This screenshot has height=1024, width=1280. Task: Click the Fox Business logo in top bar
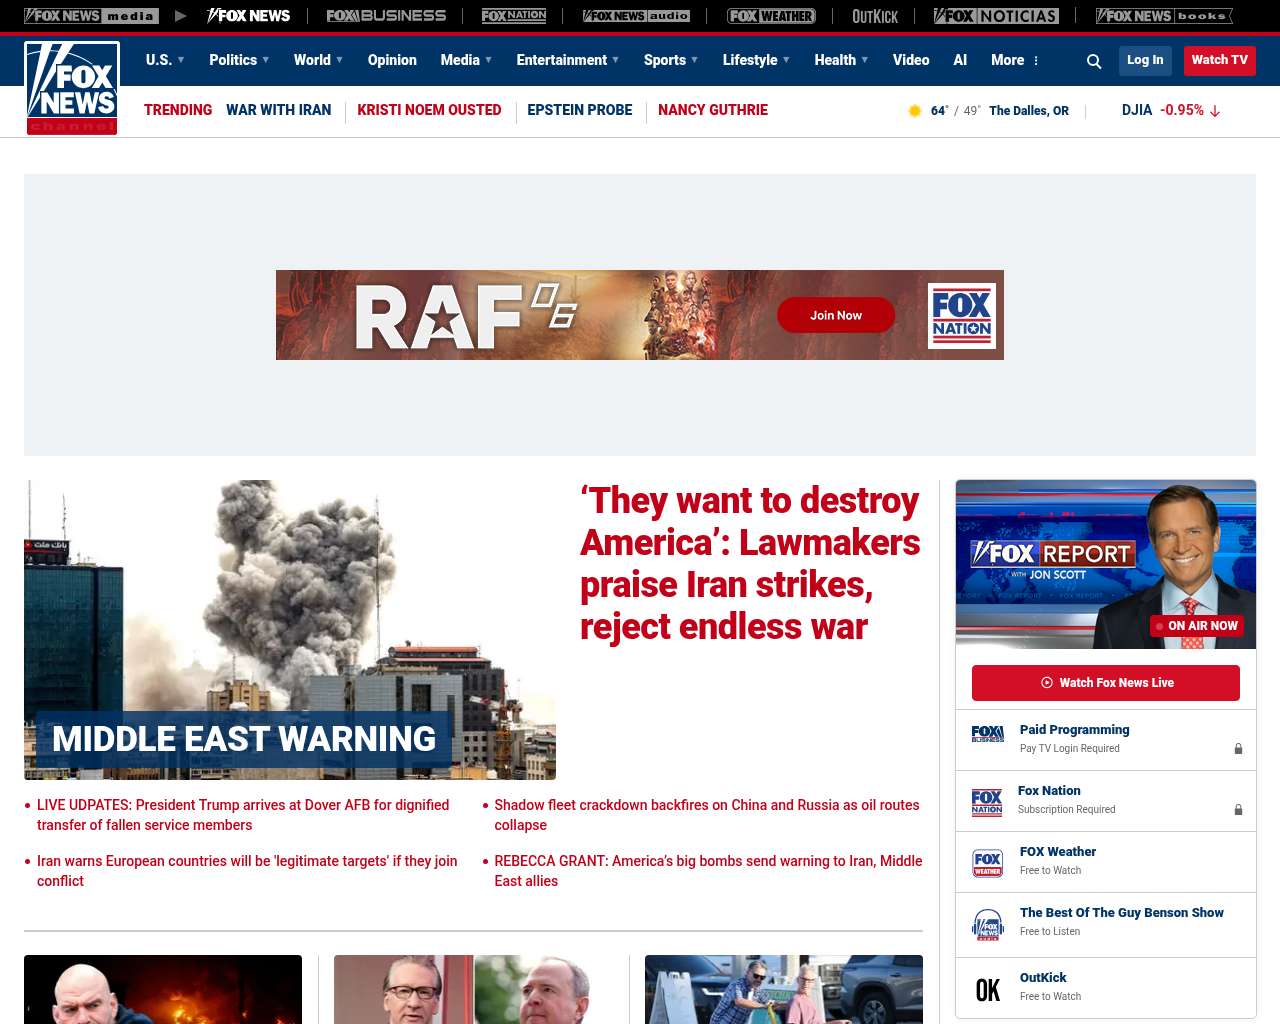click(386, 16)
